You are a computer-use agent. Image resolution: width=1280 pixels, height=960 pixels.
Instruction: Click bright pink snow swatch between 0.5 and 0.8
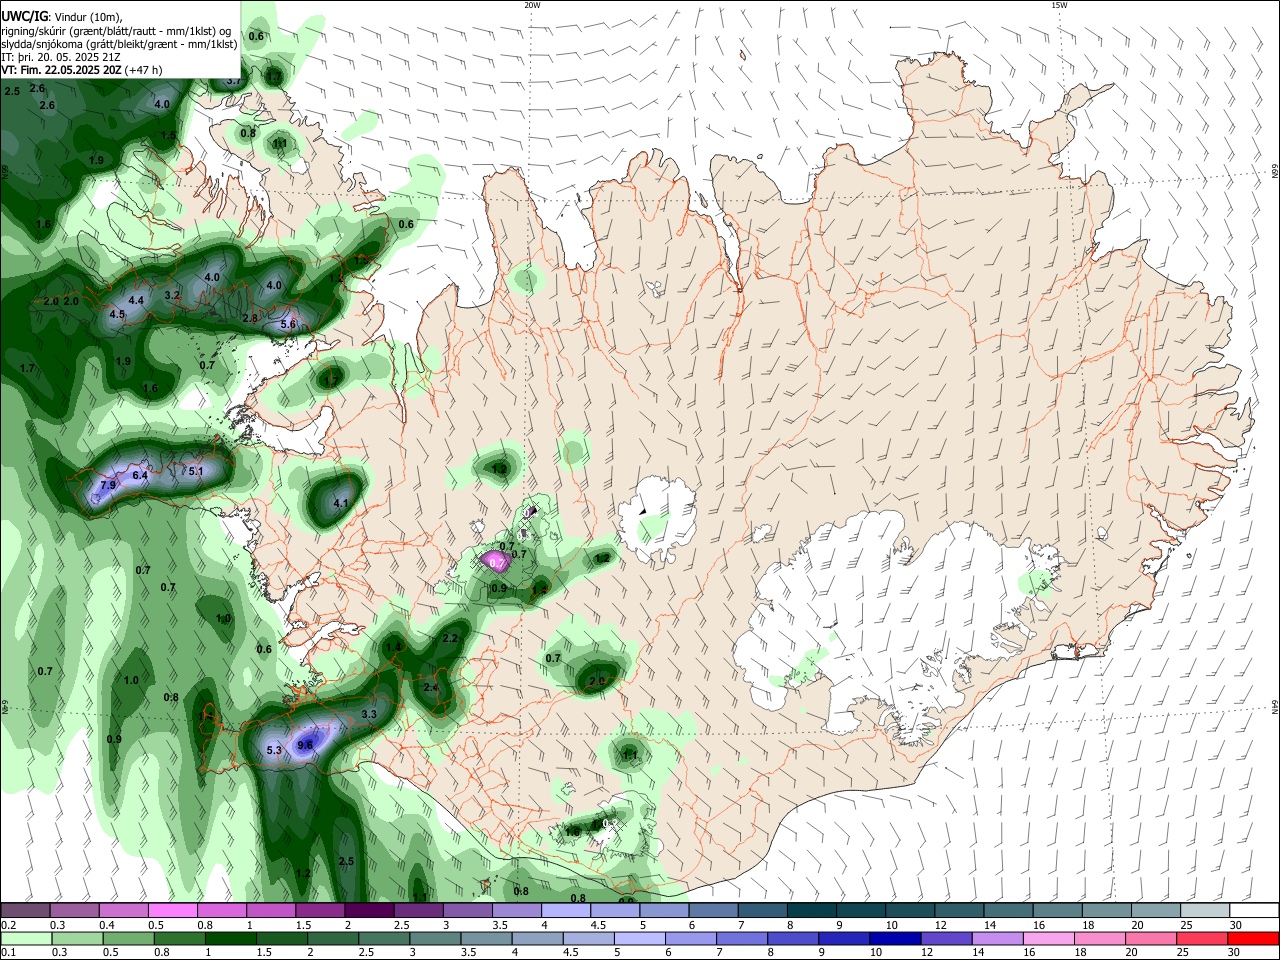tap(172, 911)
